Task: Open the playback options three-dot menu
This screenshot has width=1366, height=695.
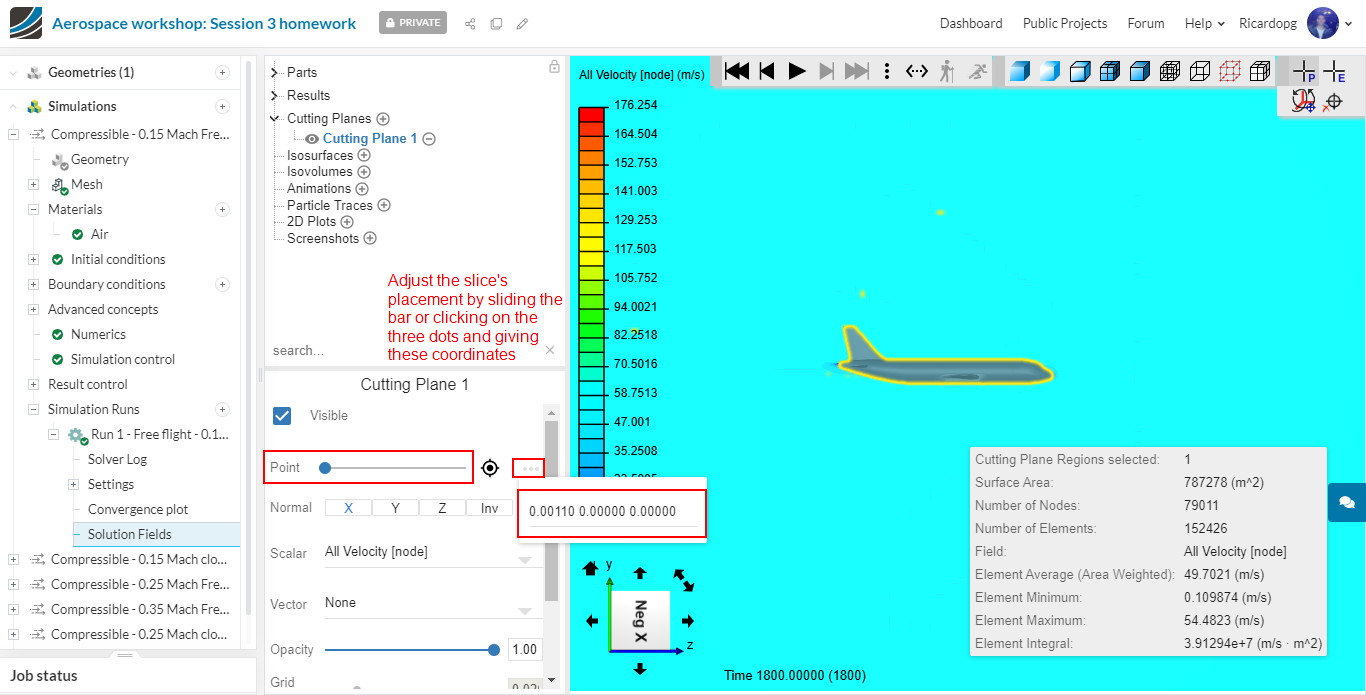Action: click(x=887, y=71)
